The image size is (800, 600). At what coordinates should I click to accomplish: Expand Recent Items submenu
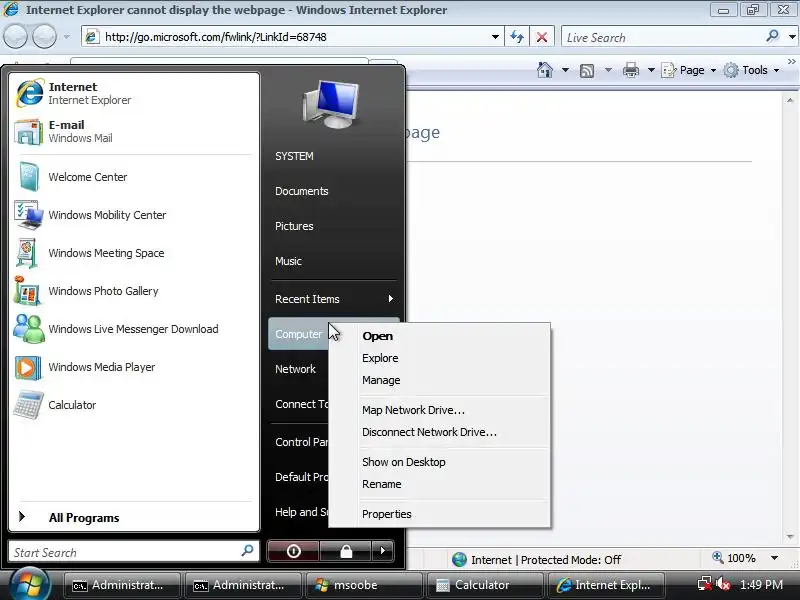tap(334, 299)
